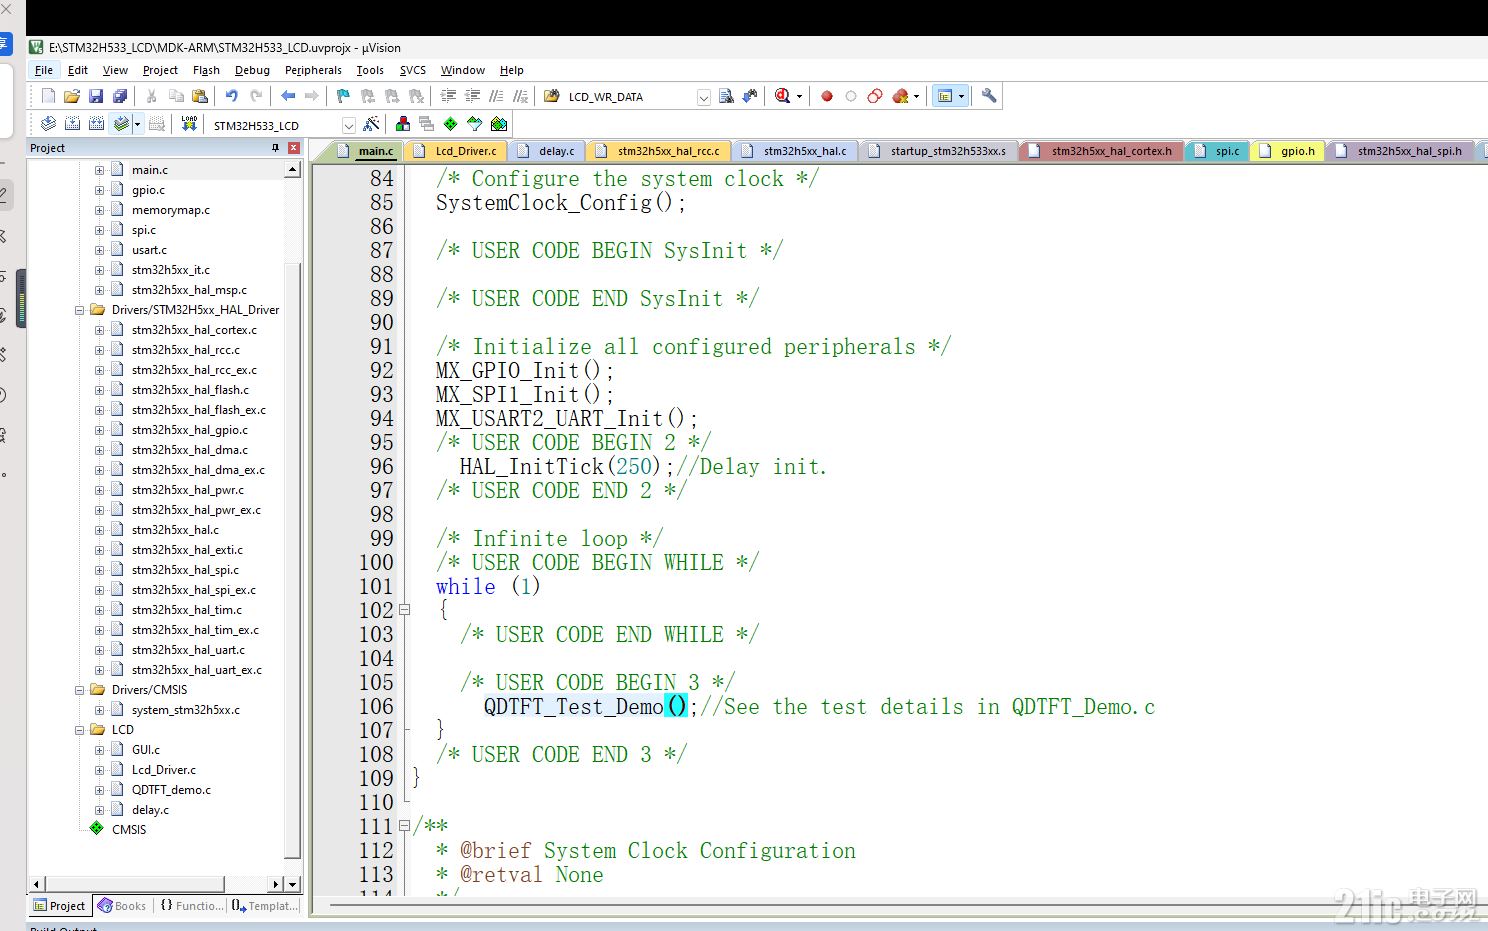Enable or disable the current breakpoint
The image size is (1488, 931).
851,95
